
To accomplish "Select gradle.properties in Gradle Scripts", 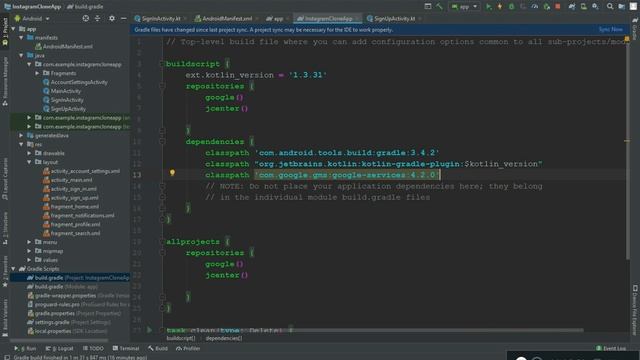I will [74, 313].
